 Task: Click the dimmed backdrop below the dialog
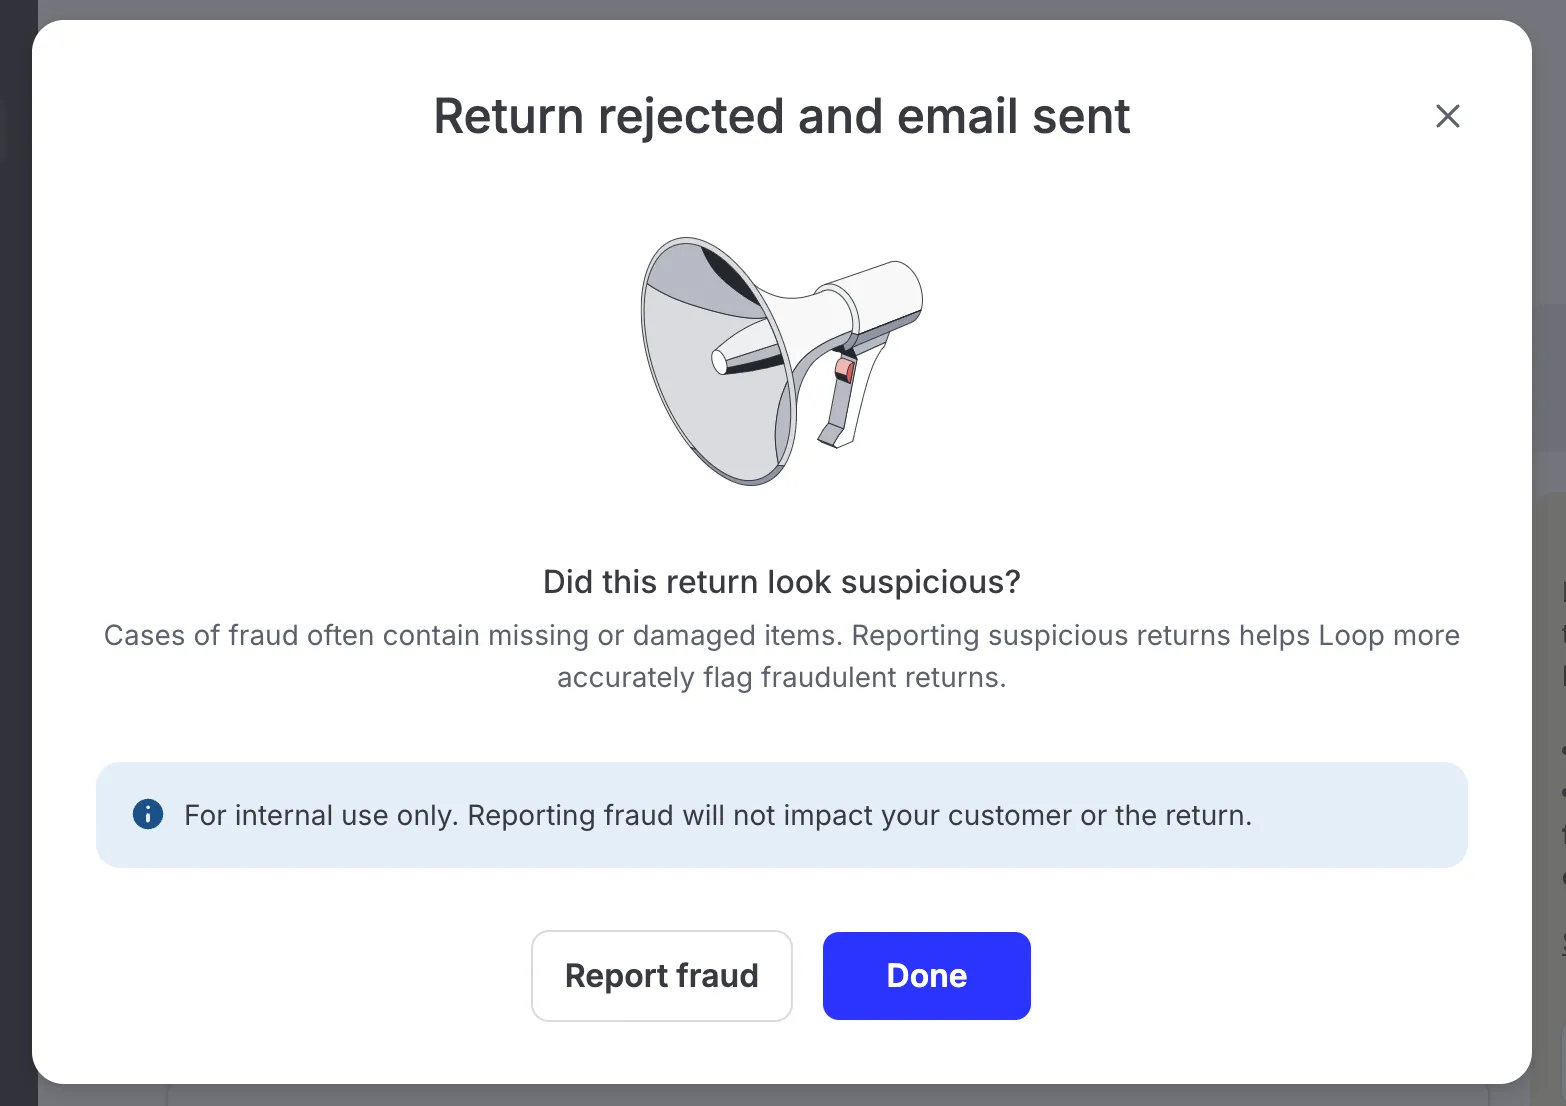[x=782, y=1096]
